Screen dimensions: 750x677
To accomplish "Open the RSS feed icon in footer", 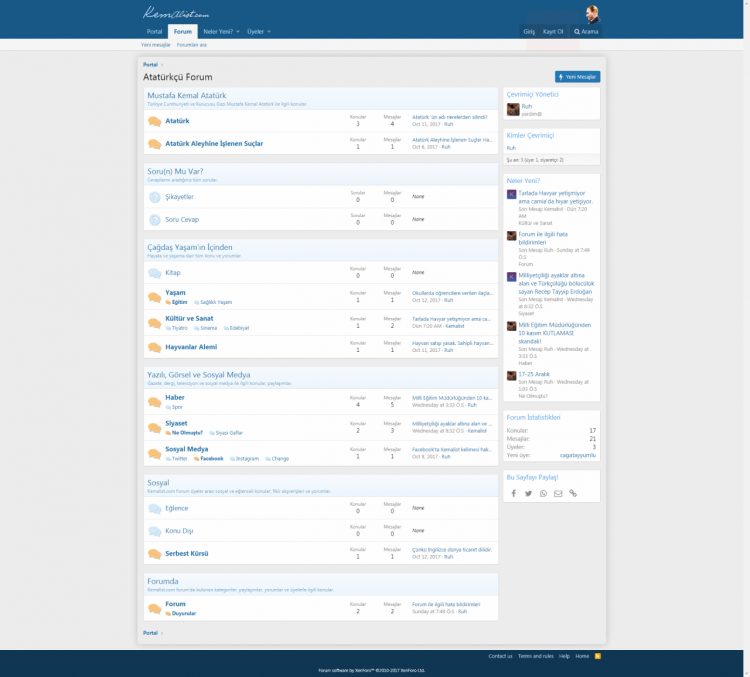I will [x=598, y=656].
